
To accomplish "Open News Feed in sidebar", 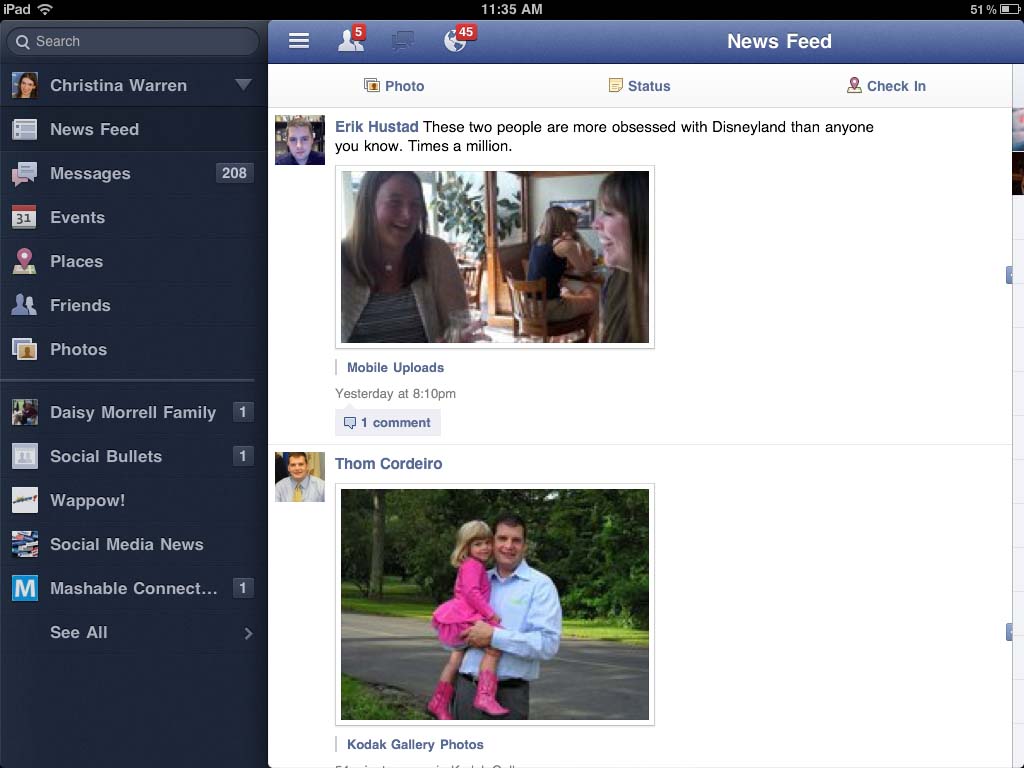I will click(x=133, y=129).
